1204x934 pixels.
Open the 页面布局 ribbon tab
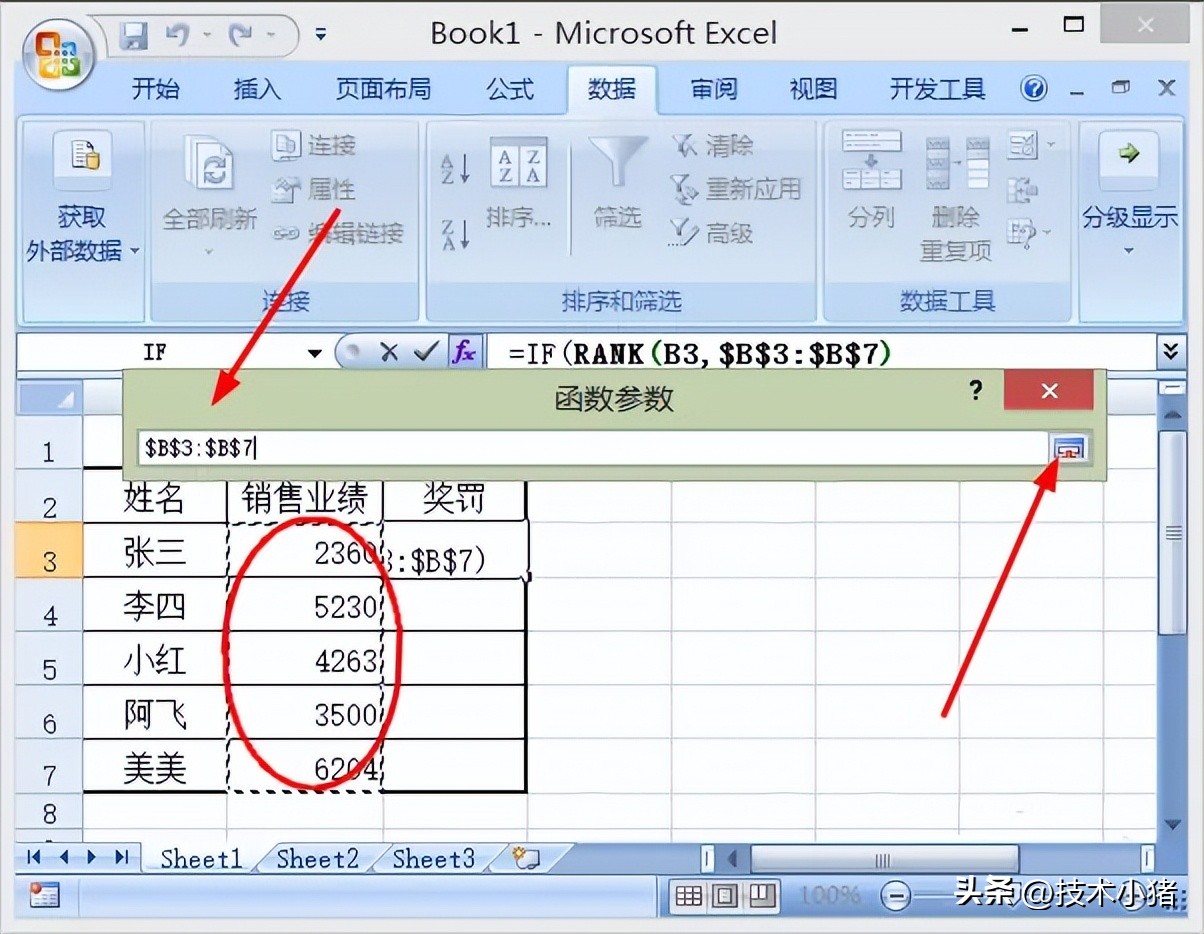pos(383,90)
